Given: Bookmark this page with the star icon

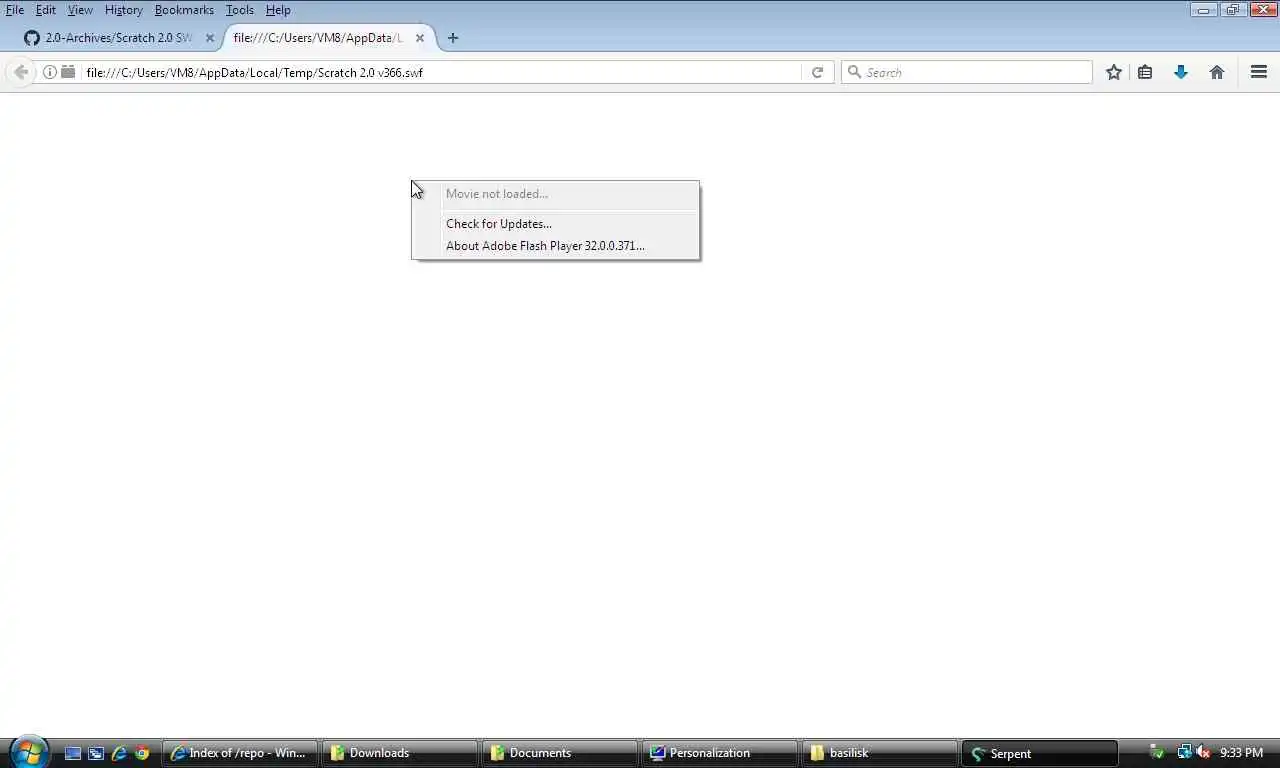Looking at the screenshot, I should [x=1114, y=72].
